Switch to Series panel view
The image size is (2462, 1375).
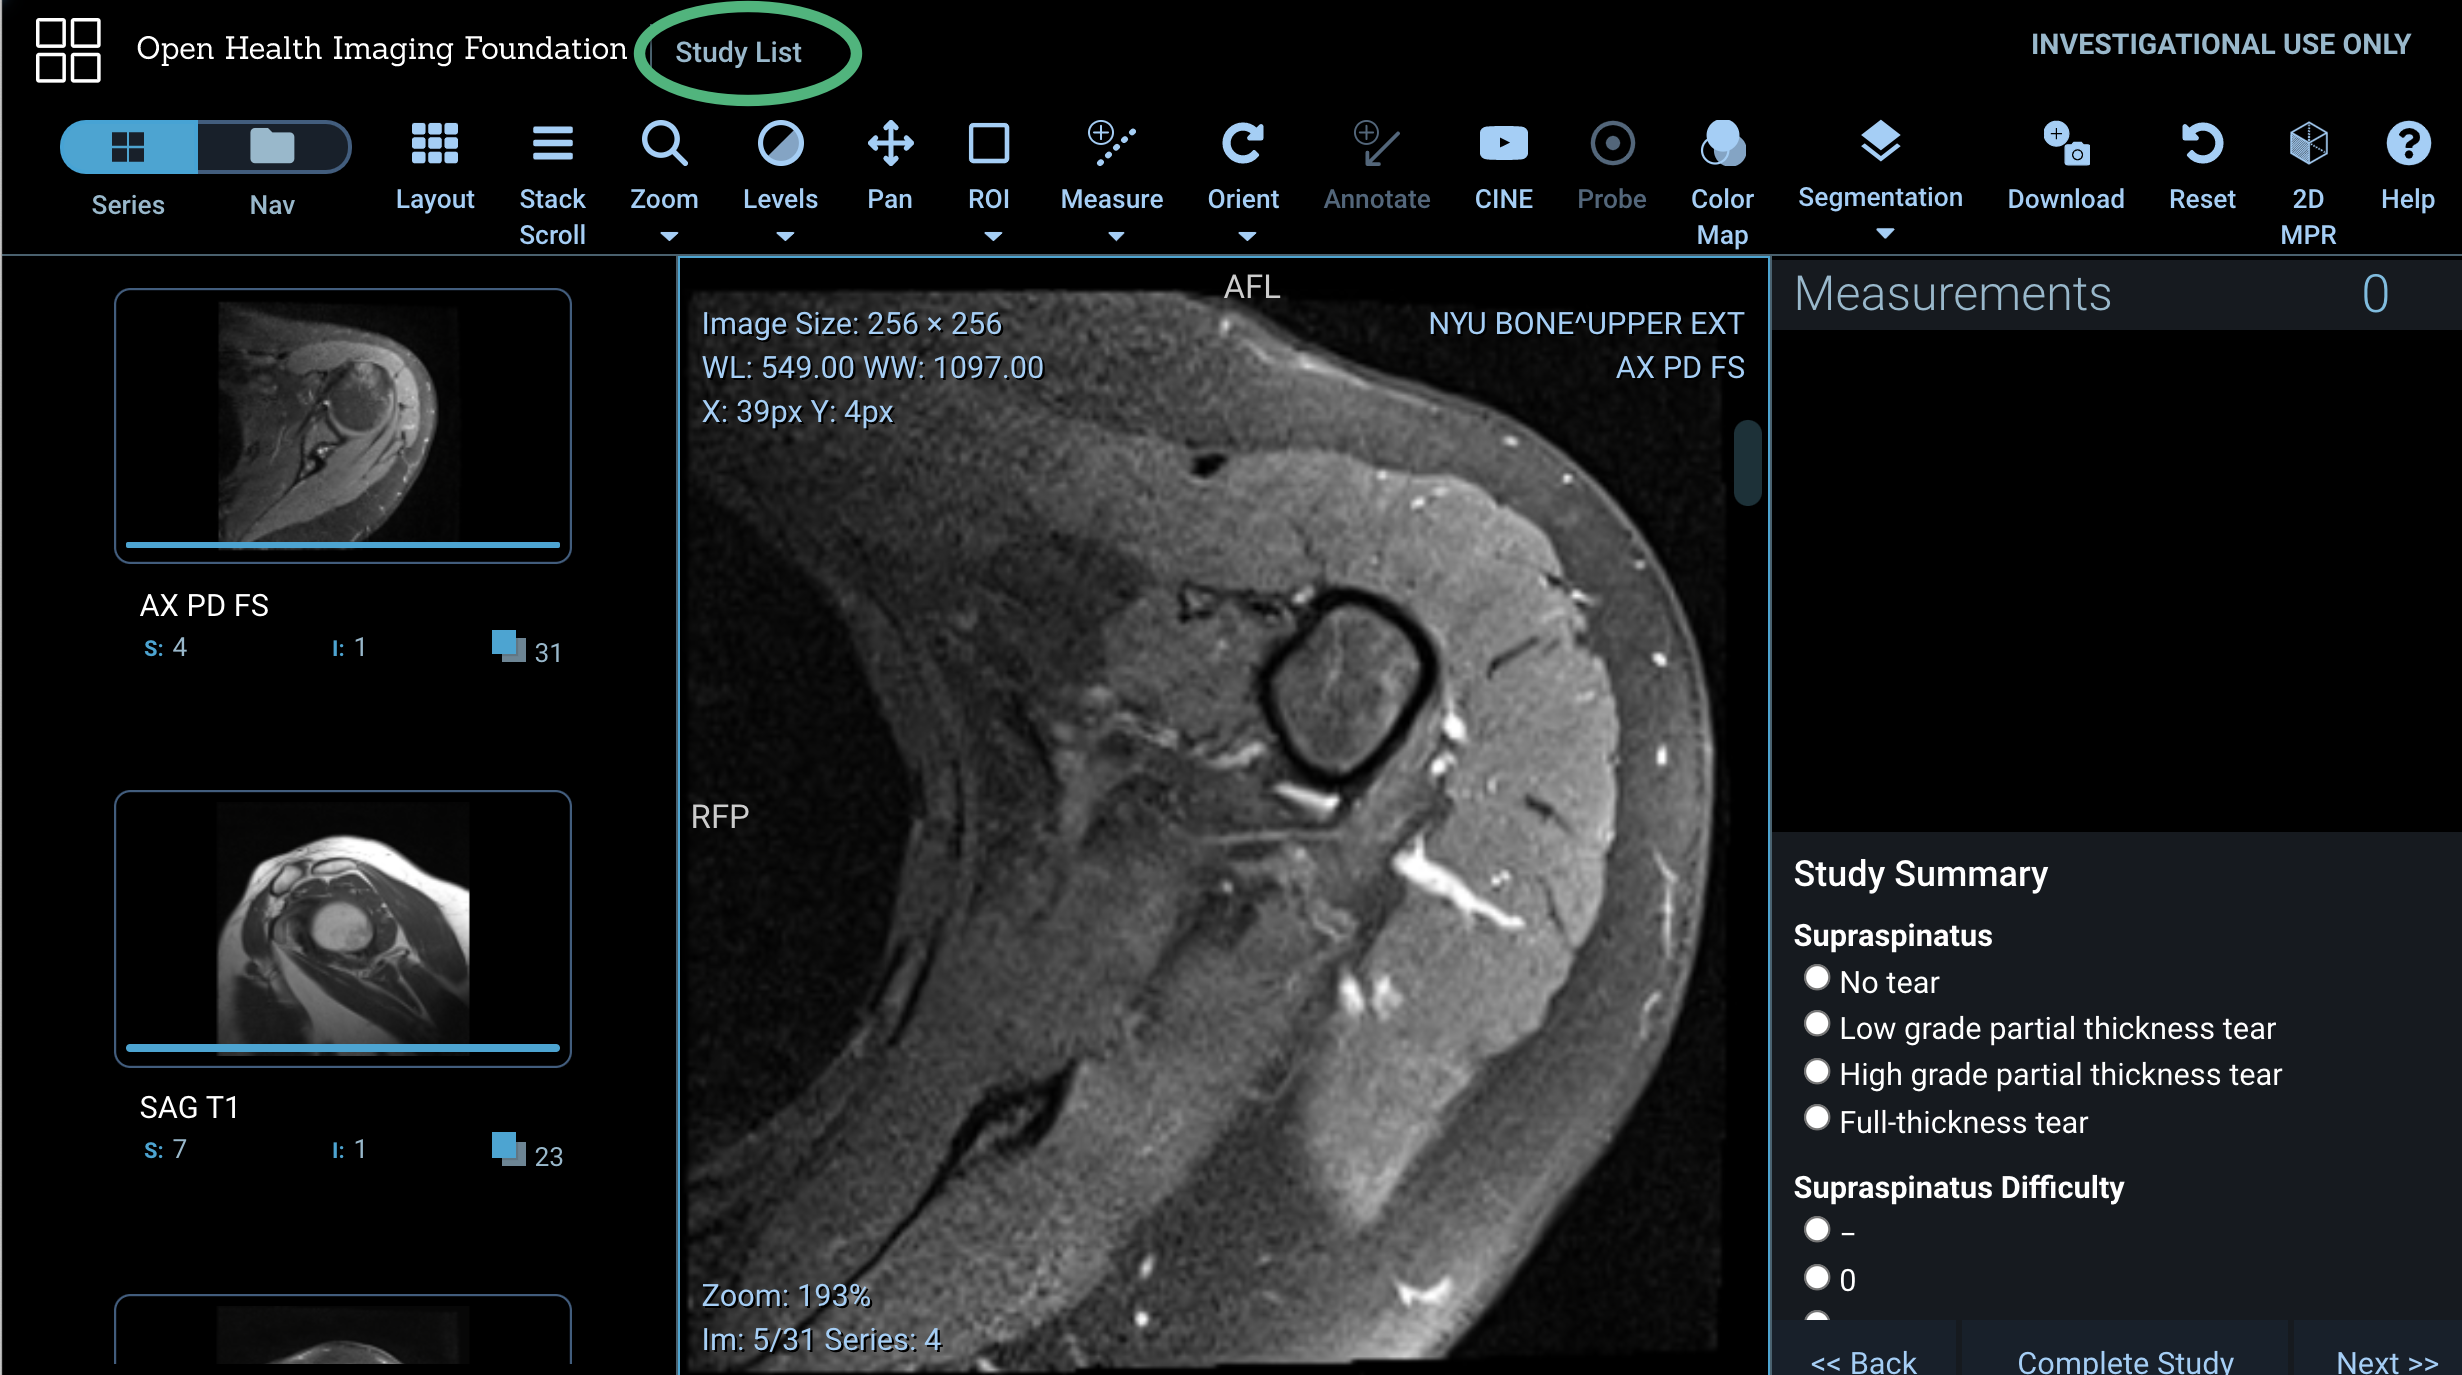click(129, 147)
